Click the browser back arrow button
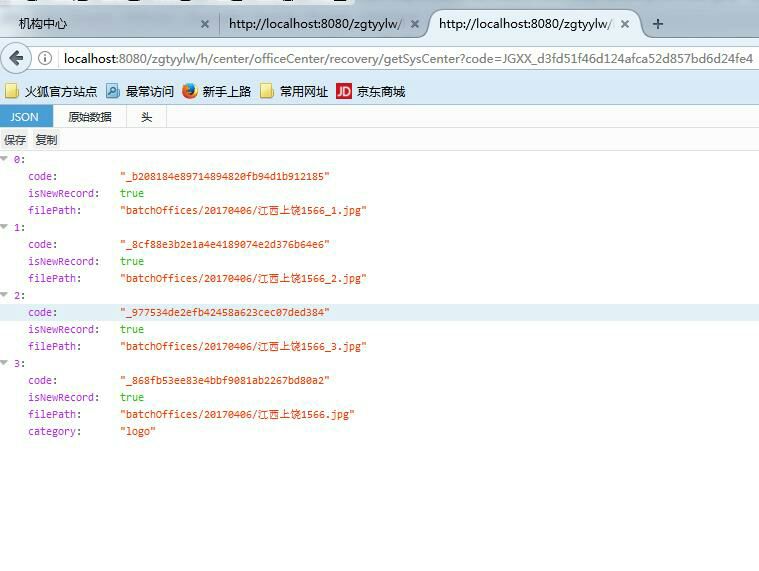 coord(16,58)
